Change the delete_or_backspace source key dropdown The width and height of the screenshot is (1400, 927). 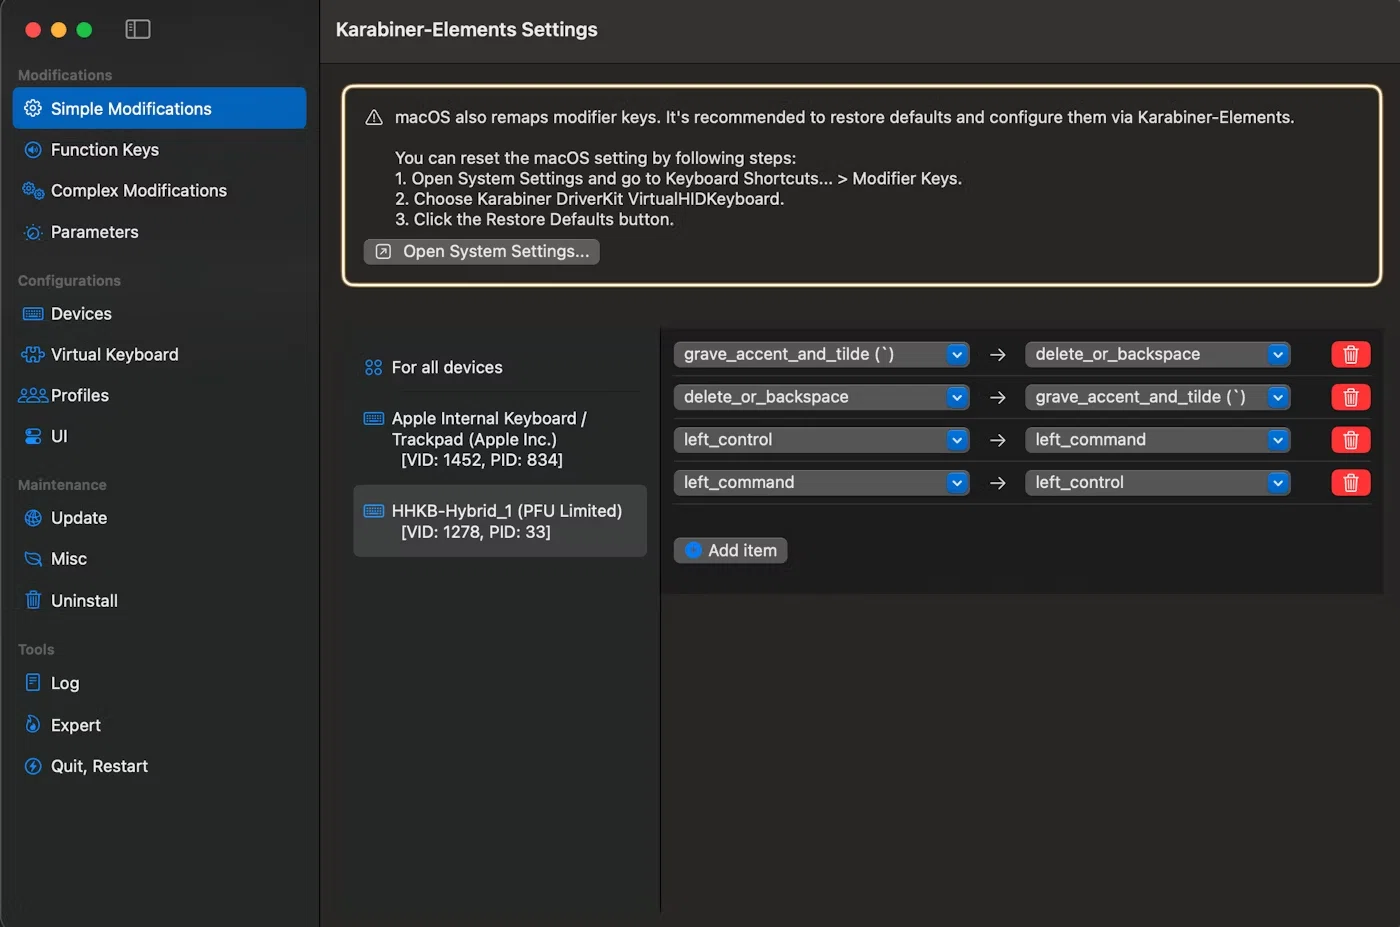821,398
